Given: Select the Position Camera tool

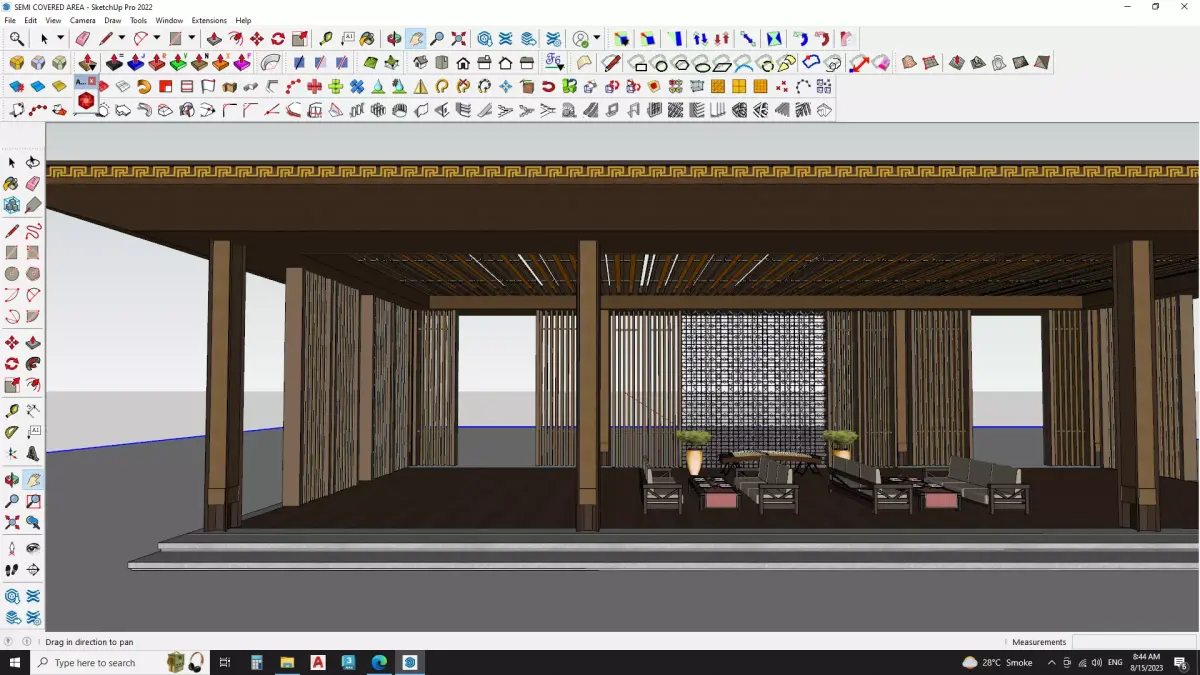Looking at the screenshot, I should 12,548.
